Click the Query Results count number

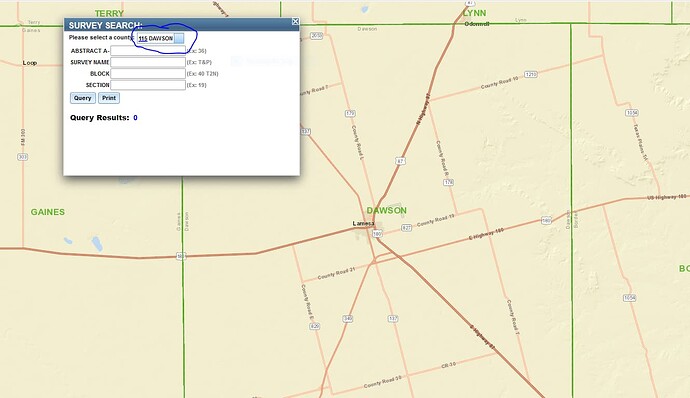(135, 118)
